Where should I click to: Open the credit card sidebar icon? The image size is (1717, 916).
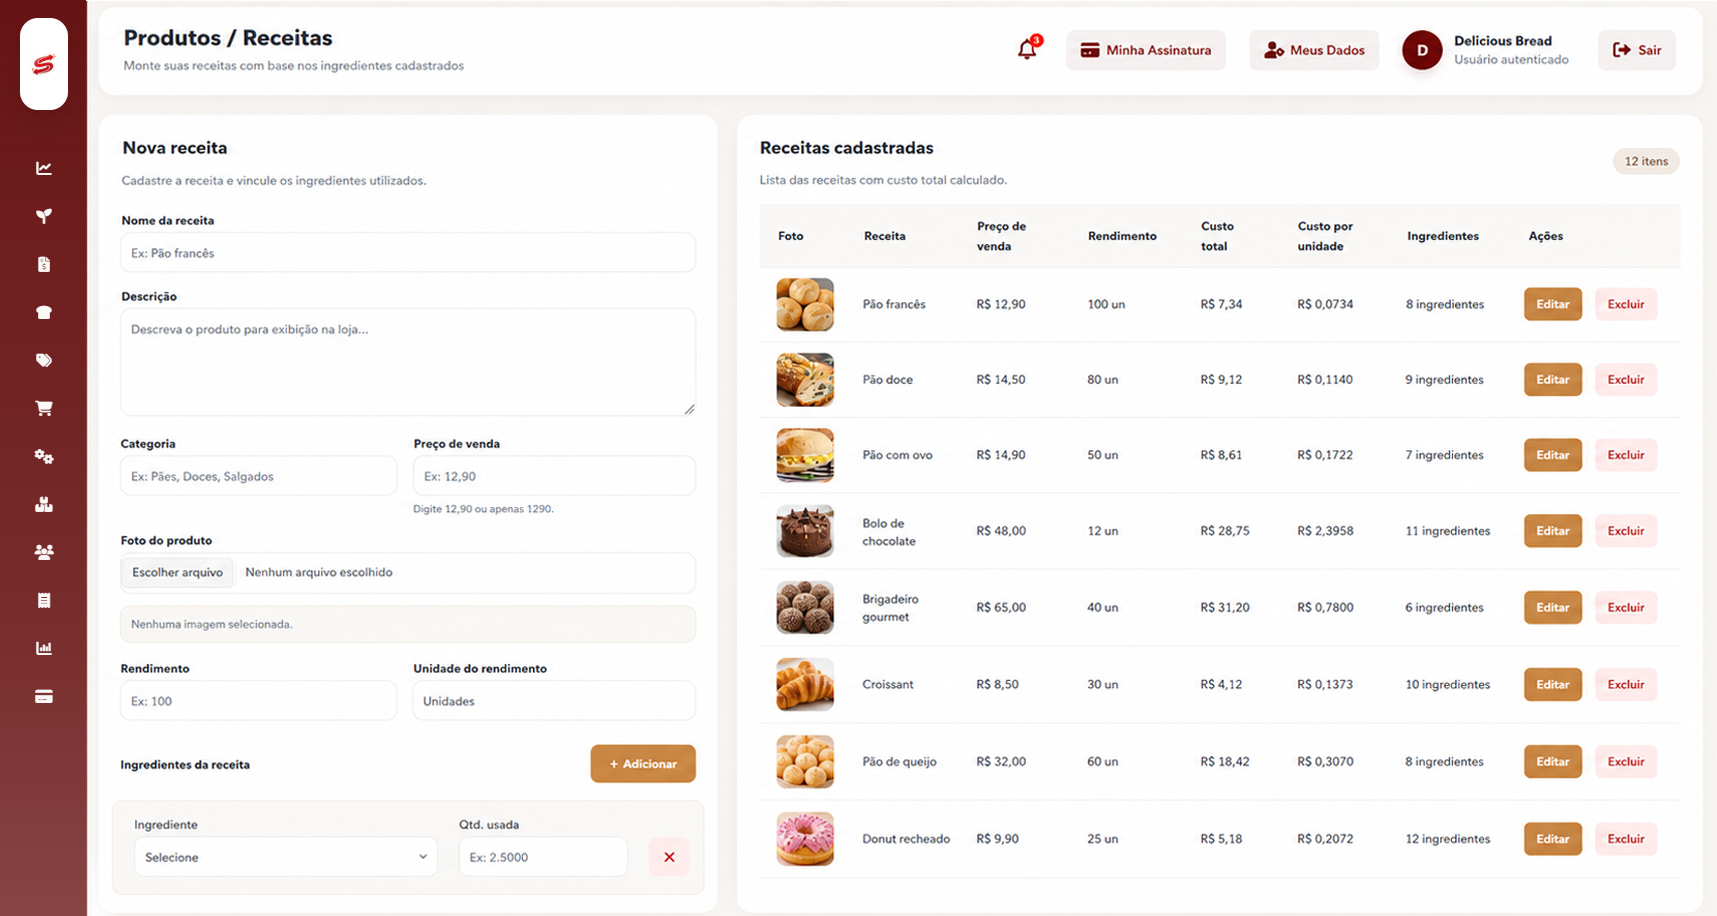(44, 696)
